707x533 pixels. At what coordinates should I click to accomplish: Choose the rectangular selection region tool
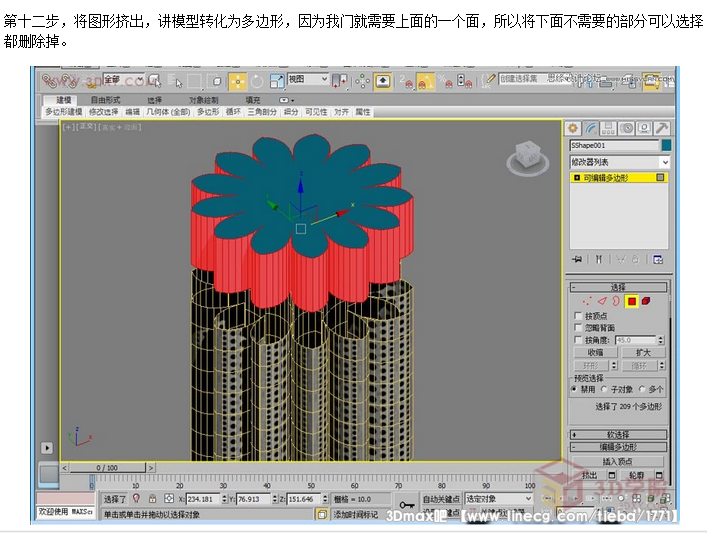tap(195, 82)
